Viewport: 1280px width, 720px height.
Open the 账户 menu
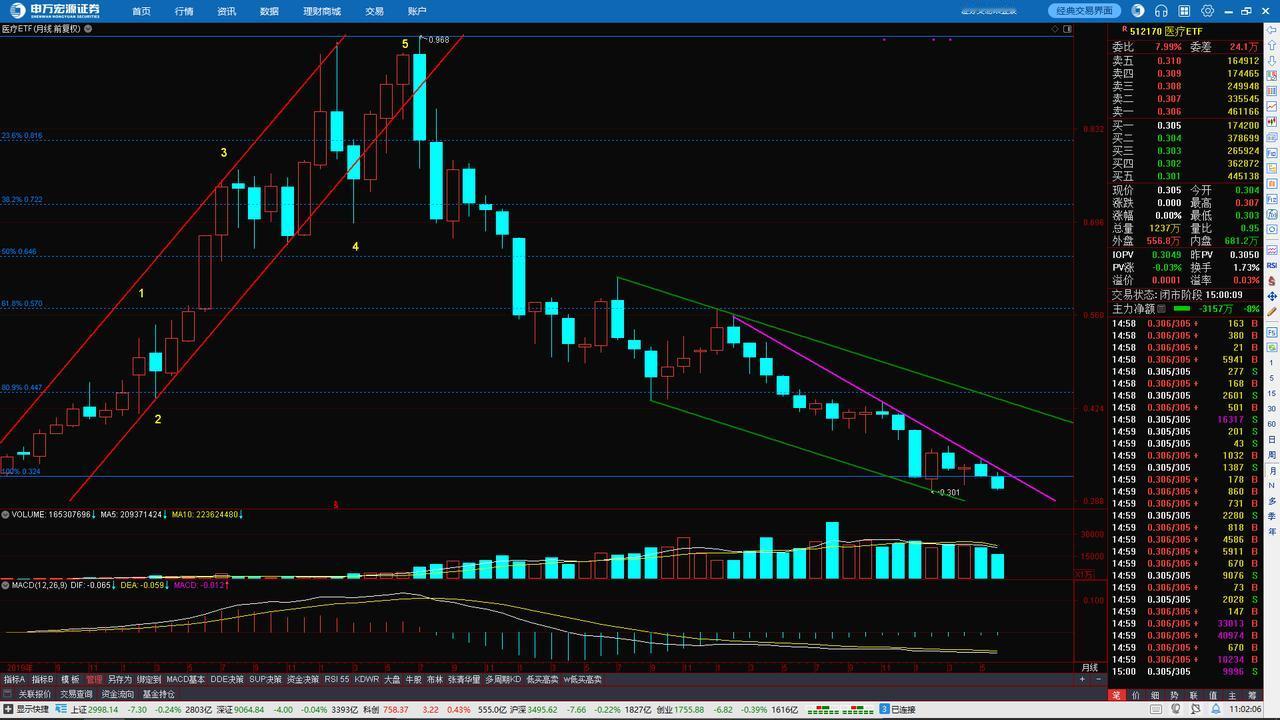coord(417,11)
